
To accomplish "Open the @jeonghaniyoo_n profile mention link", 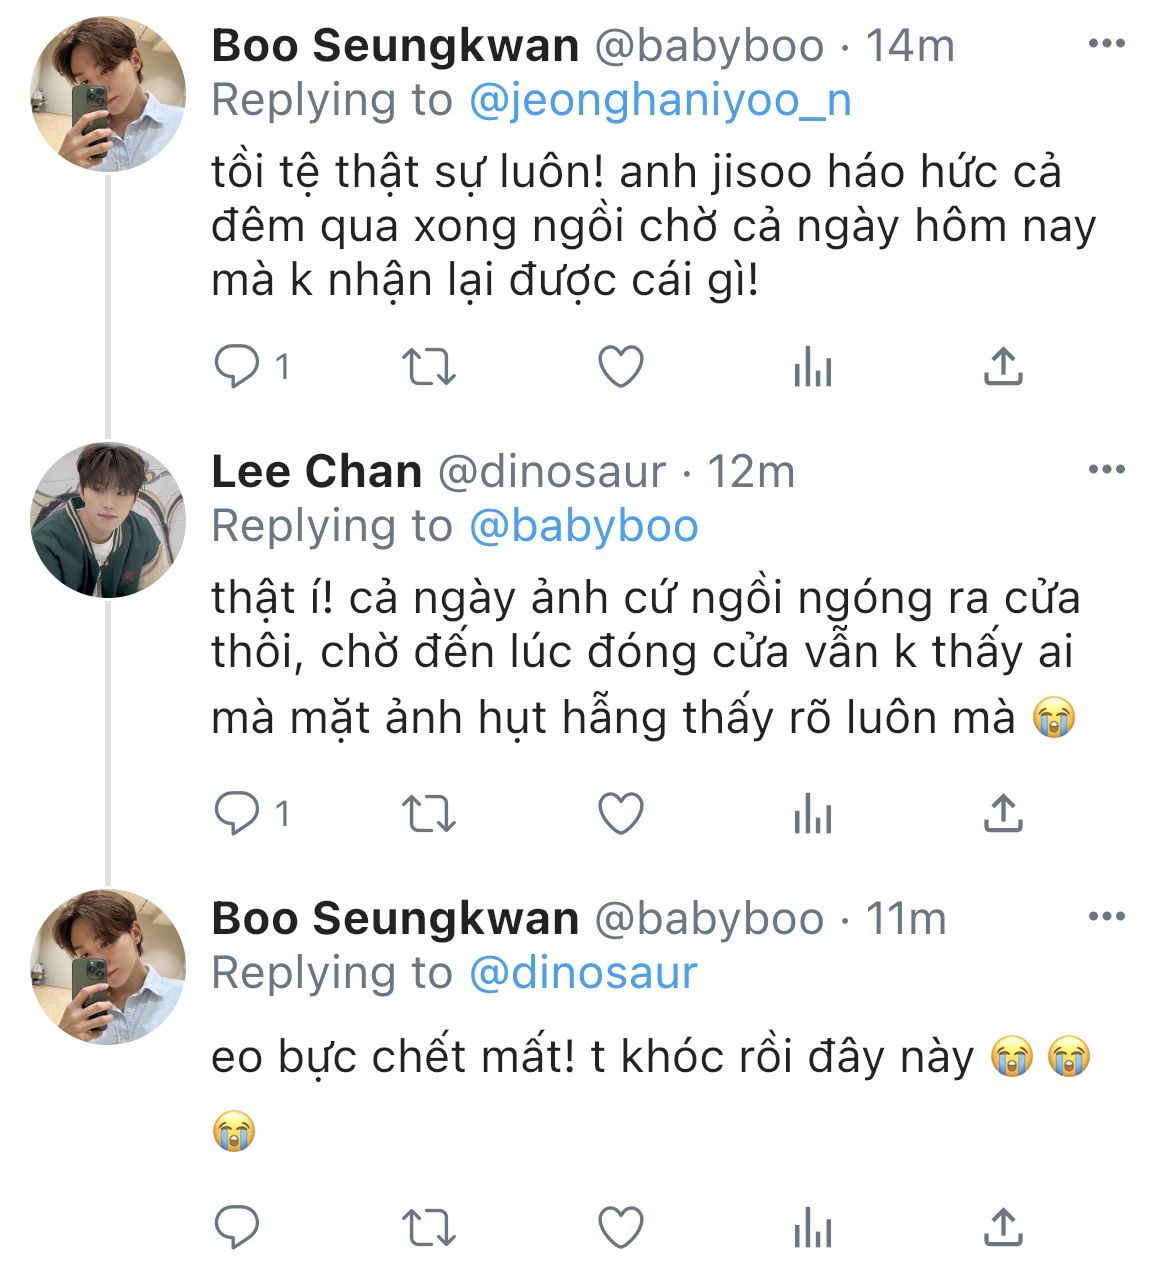I will click(660, 101).
